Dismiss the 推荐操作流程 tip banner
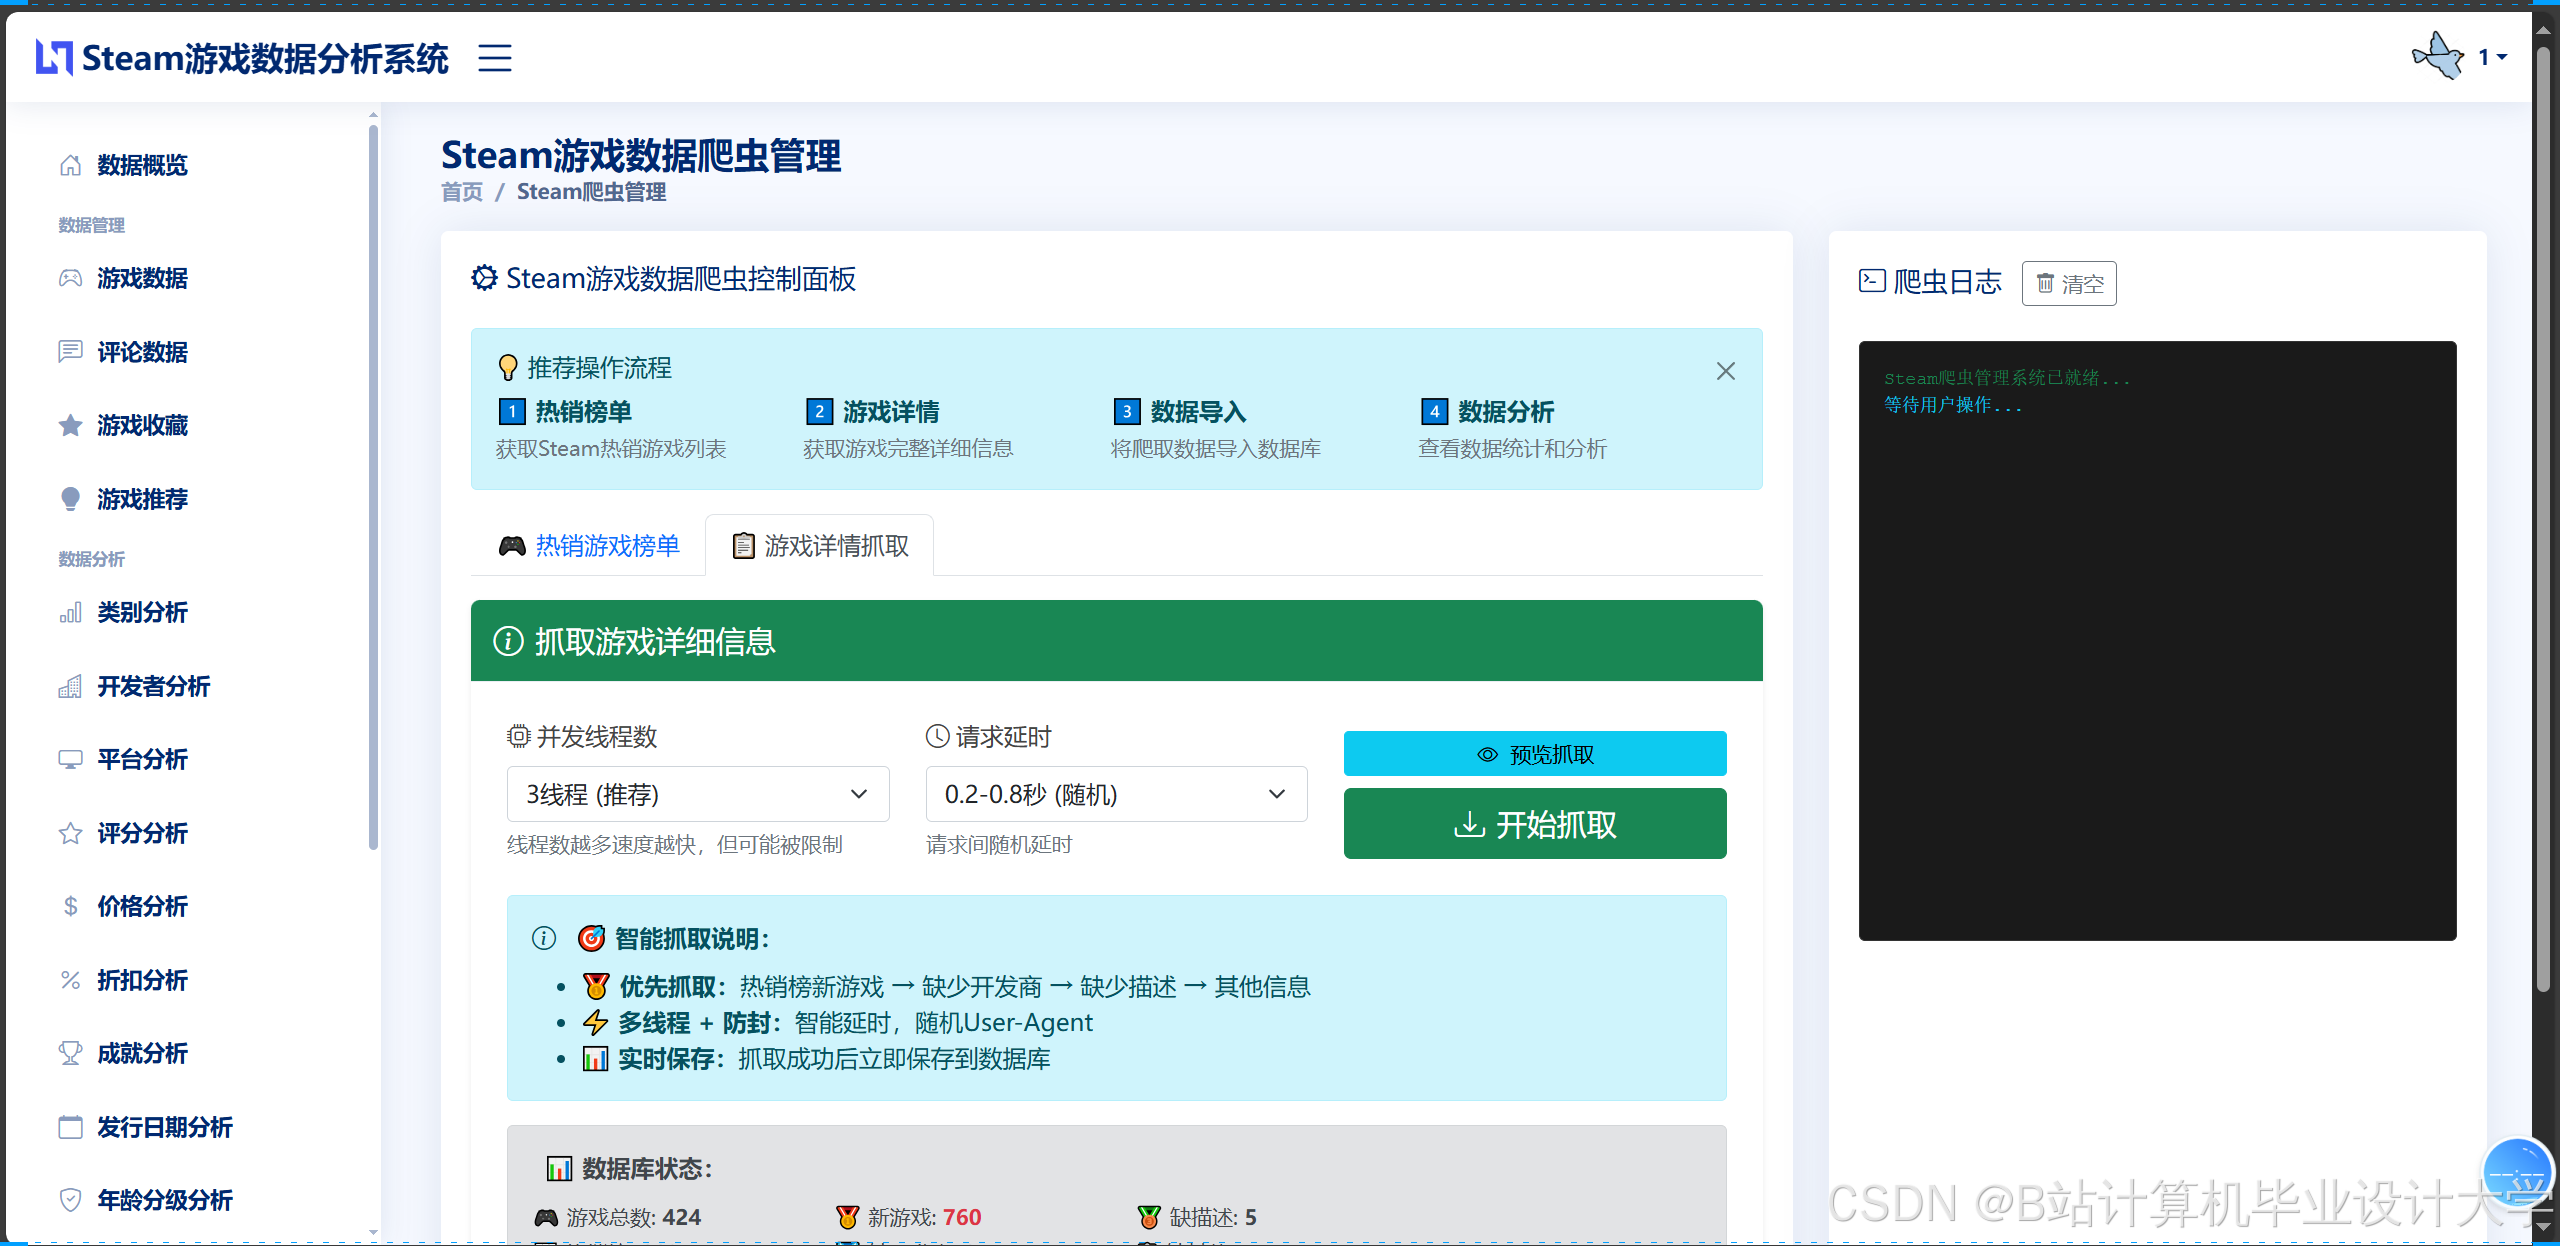The width and height of the screenshot is (2560, 1246). (1725, 371)
